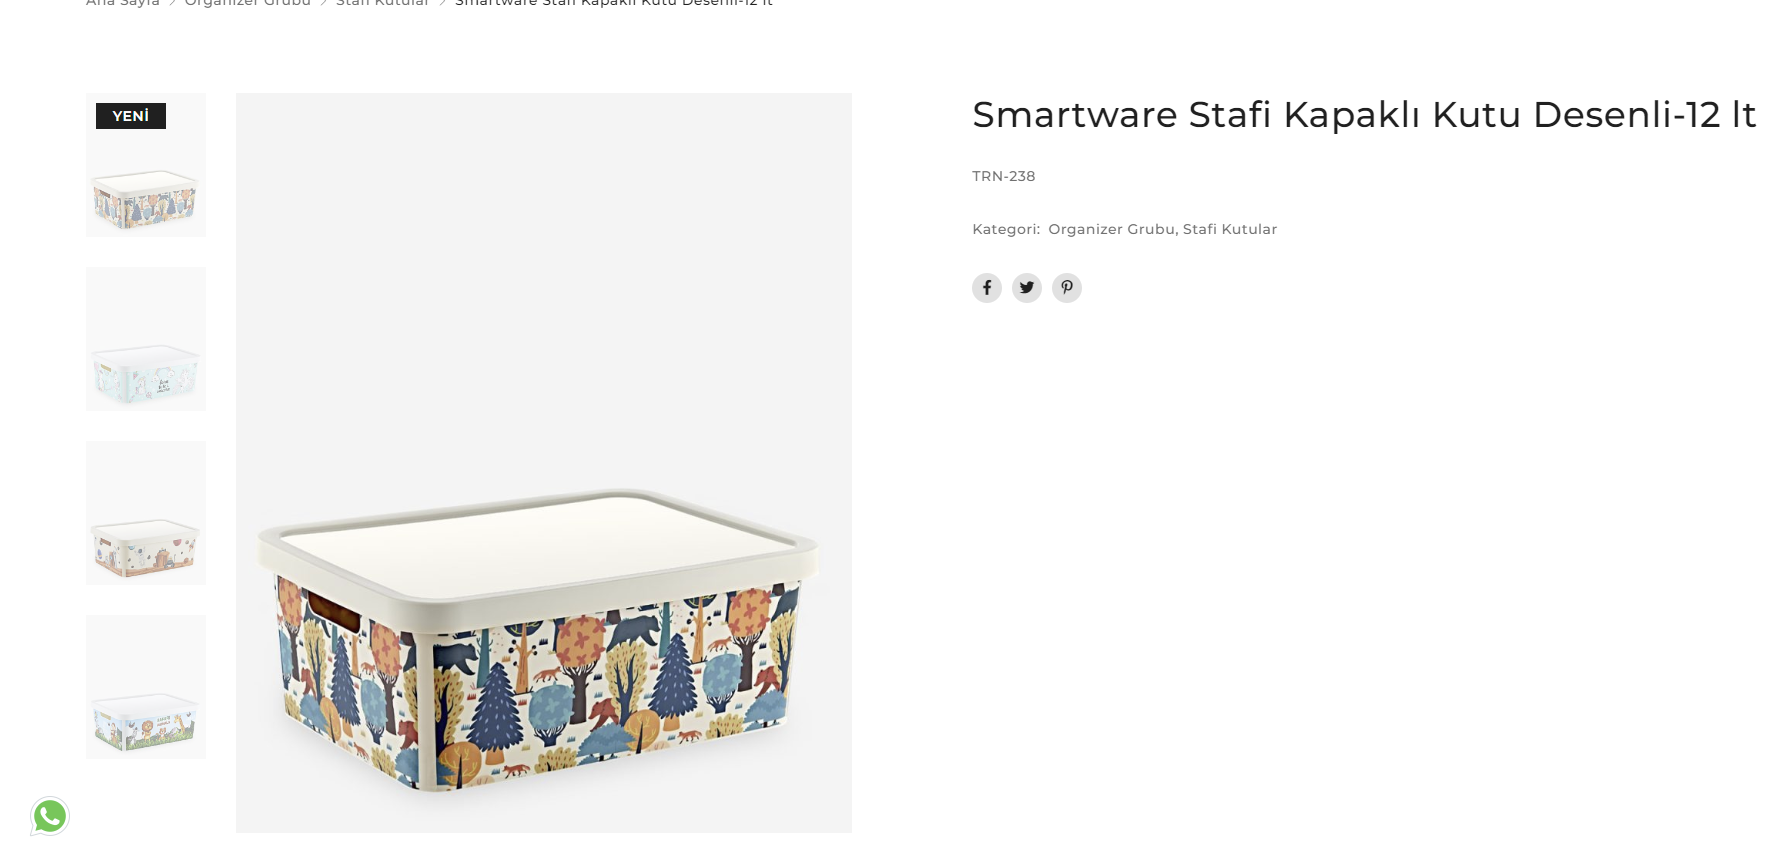
Task: Pin product via Pinterest icon
Action: click(1066, 288)
